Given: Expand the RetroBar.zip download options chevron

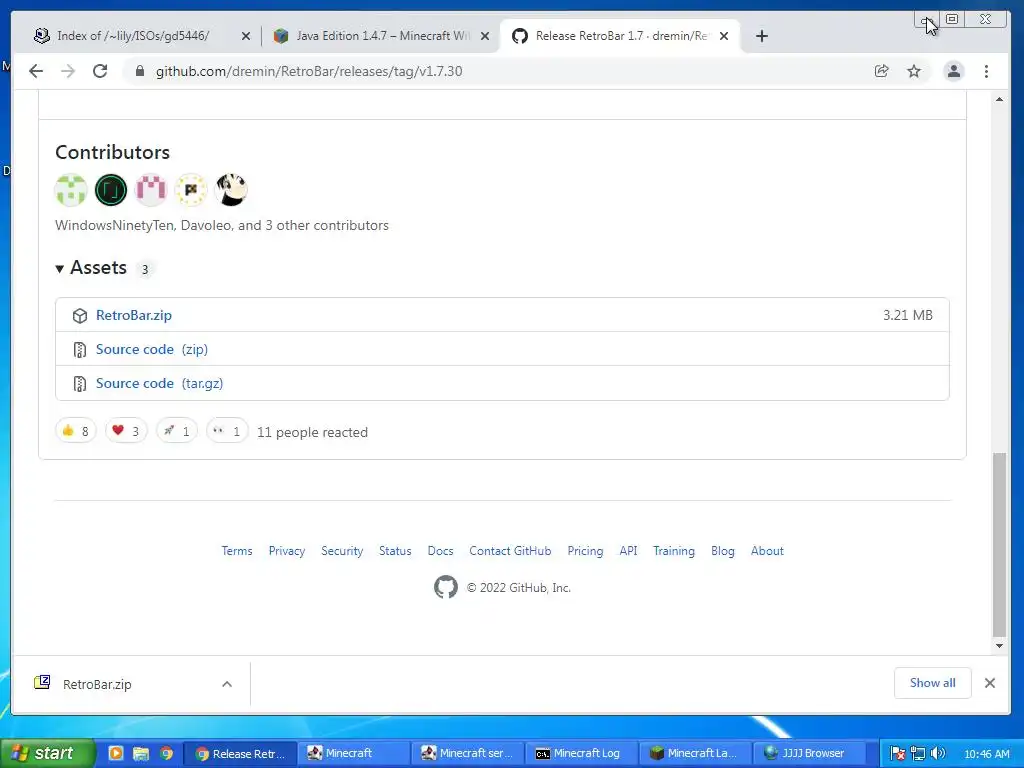Looking at the screenshot, I should tap(227, 684).
